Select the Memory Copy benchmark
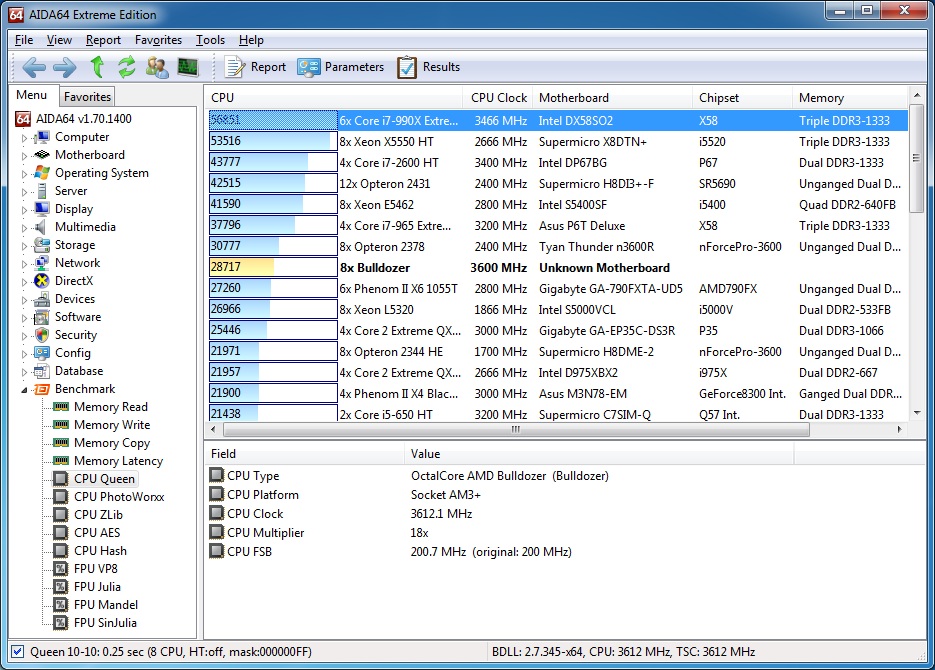935x670 pixels. click(x=112, y=443)
